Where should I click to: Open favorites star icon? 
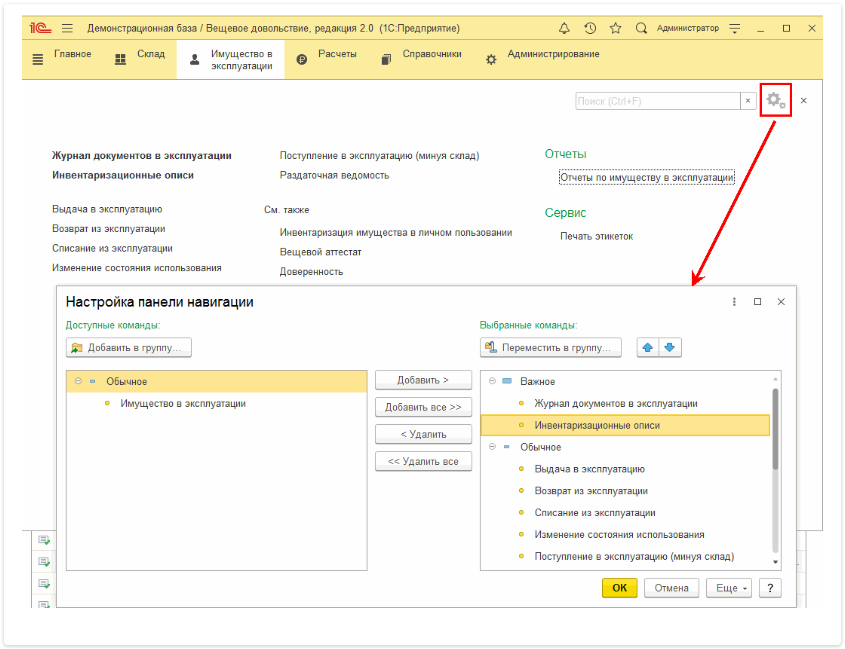click(615, 28)
